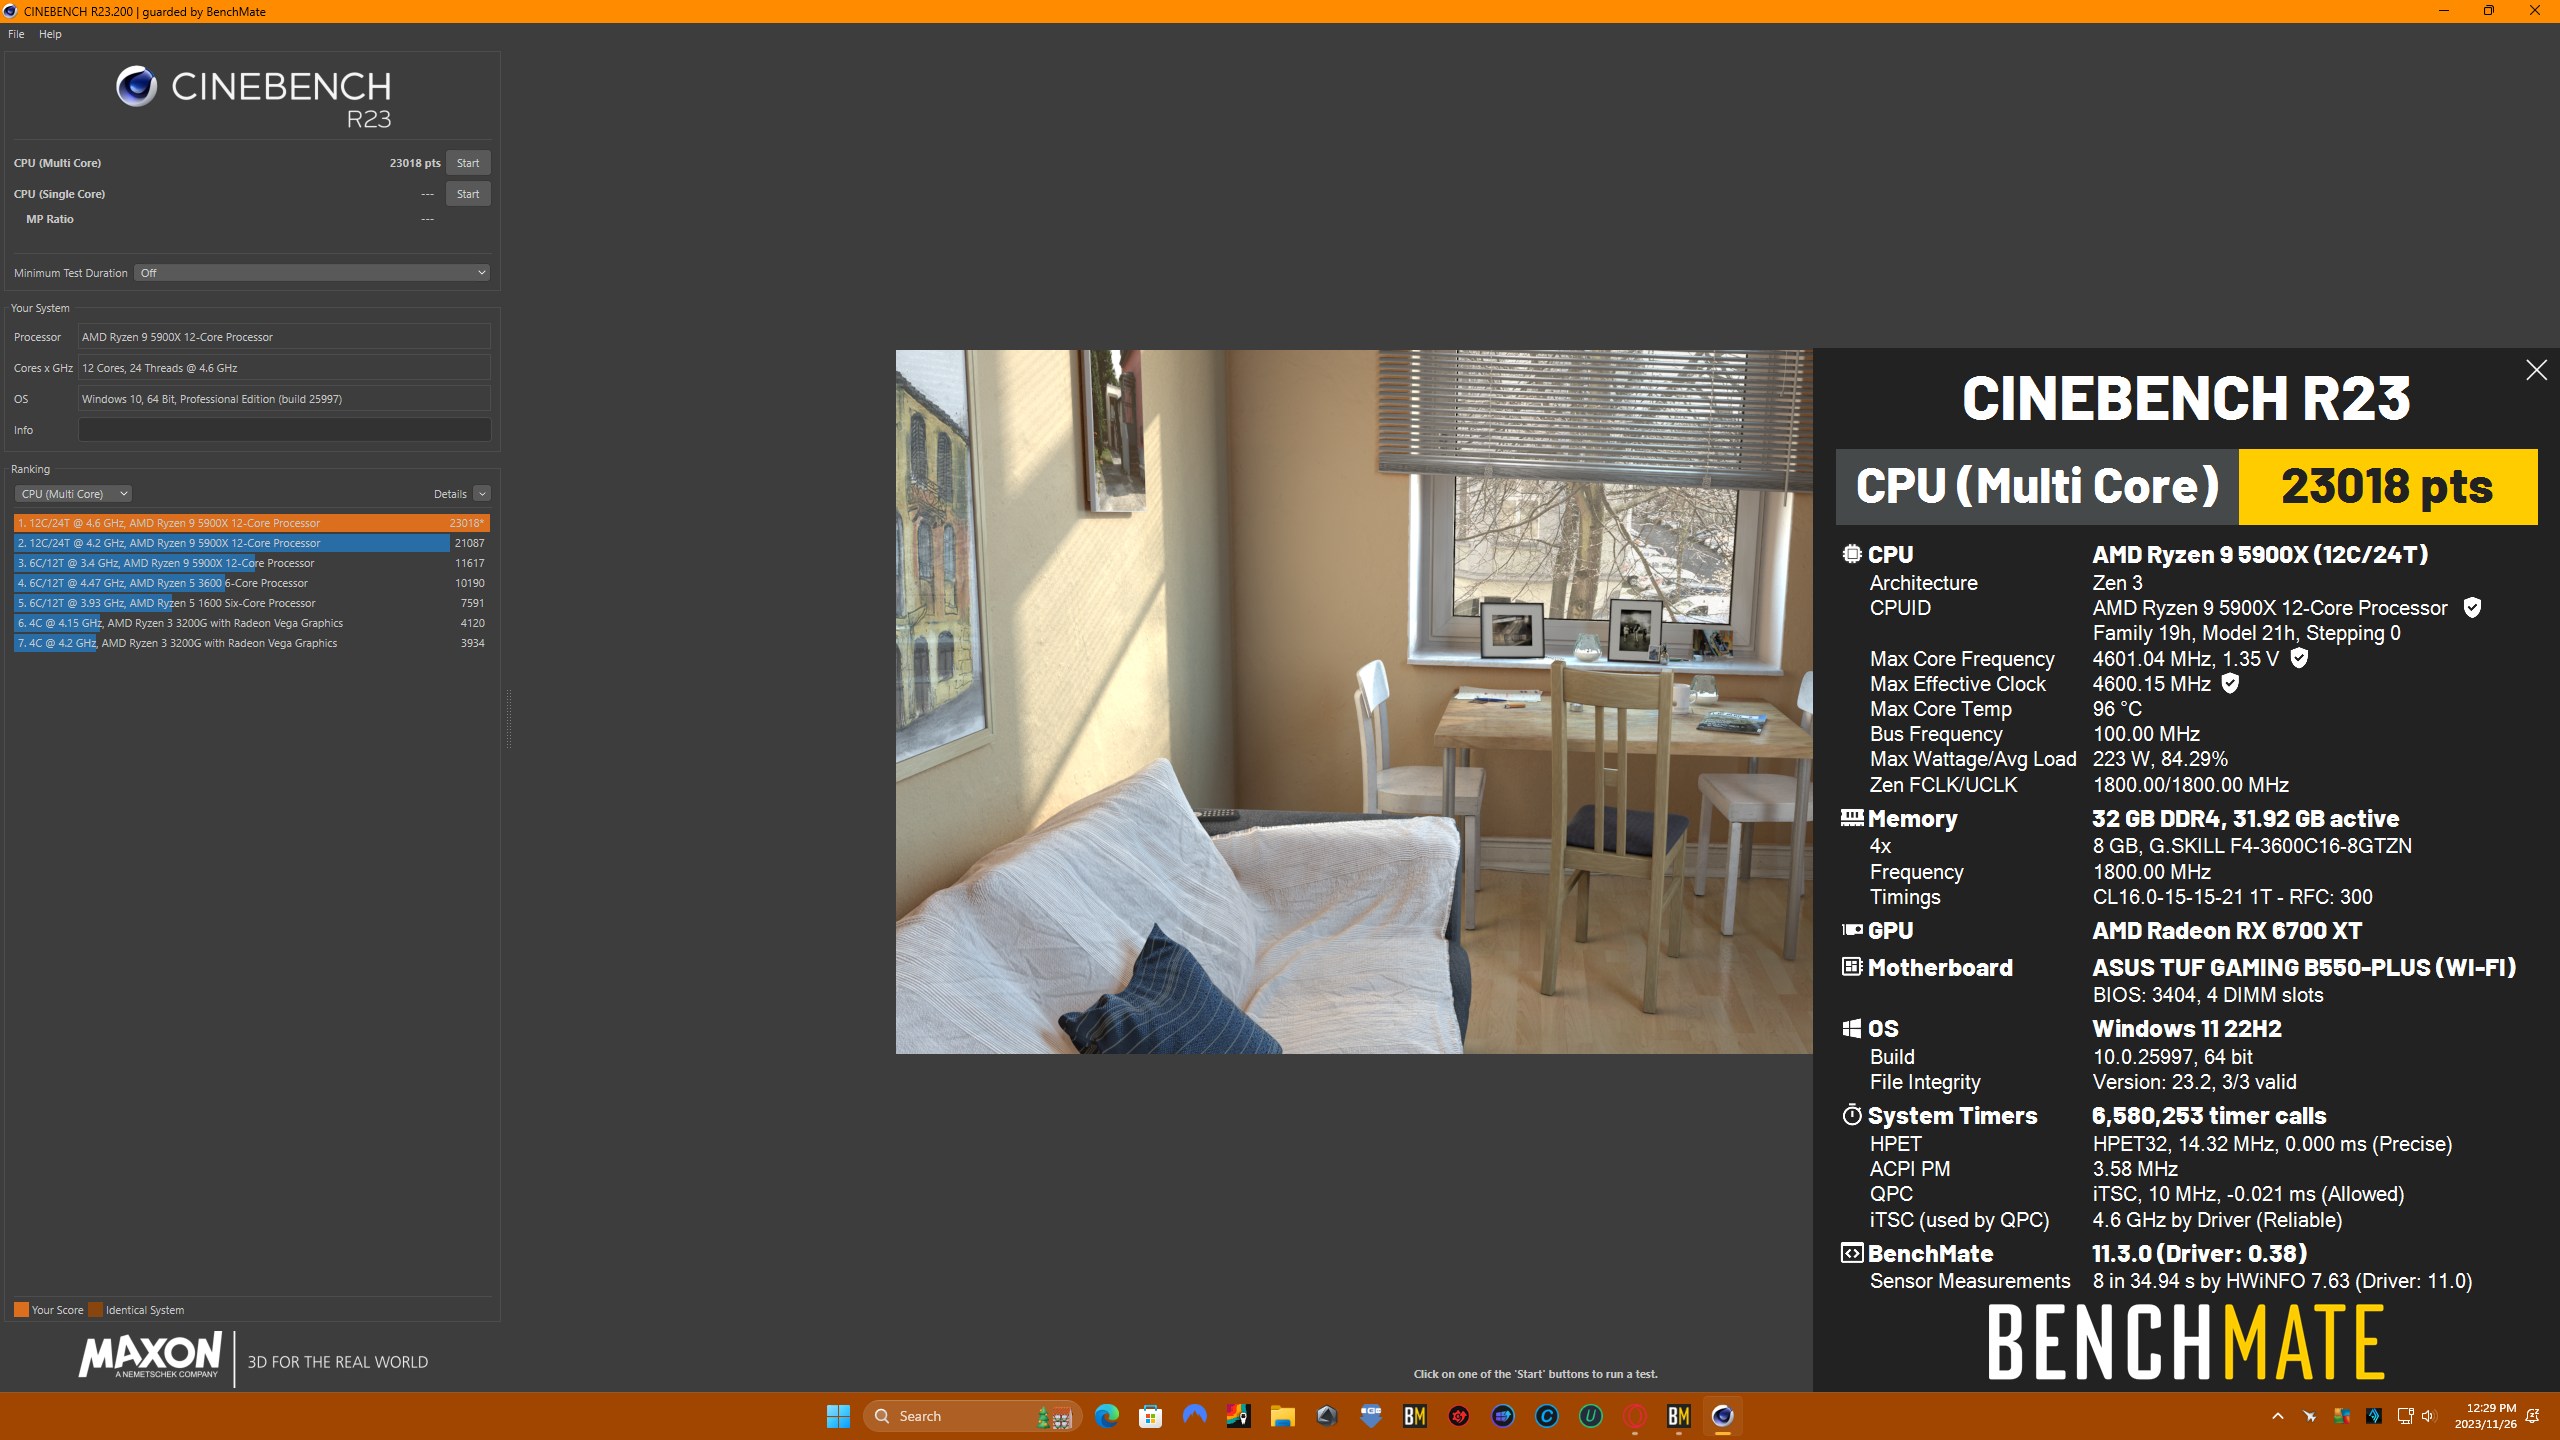This screenshot has height=1440, width=2560.
Task: Open the purple circular app taskbar icon
Action: pos(1502,1416)
